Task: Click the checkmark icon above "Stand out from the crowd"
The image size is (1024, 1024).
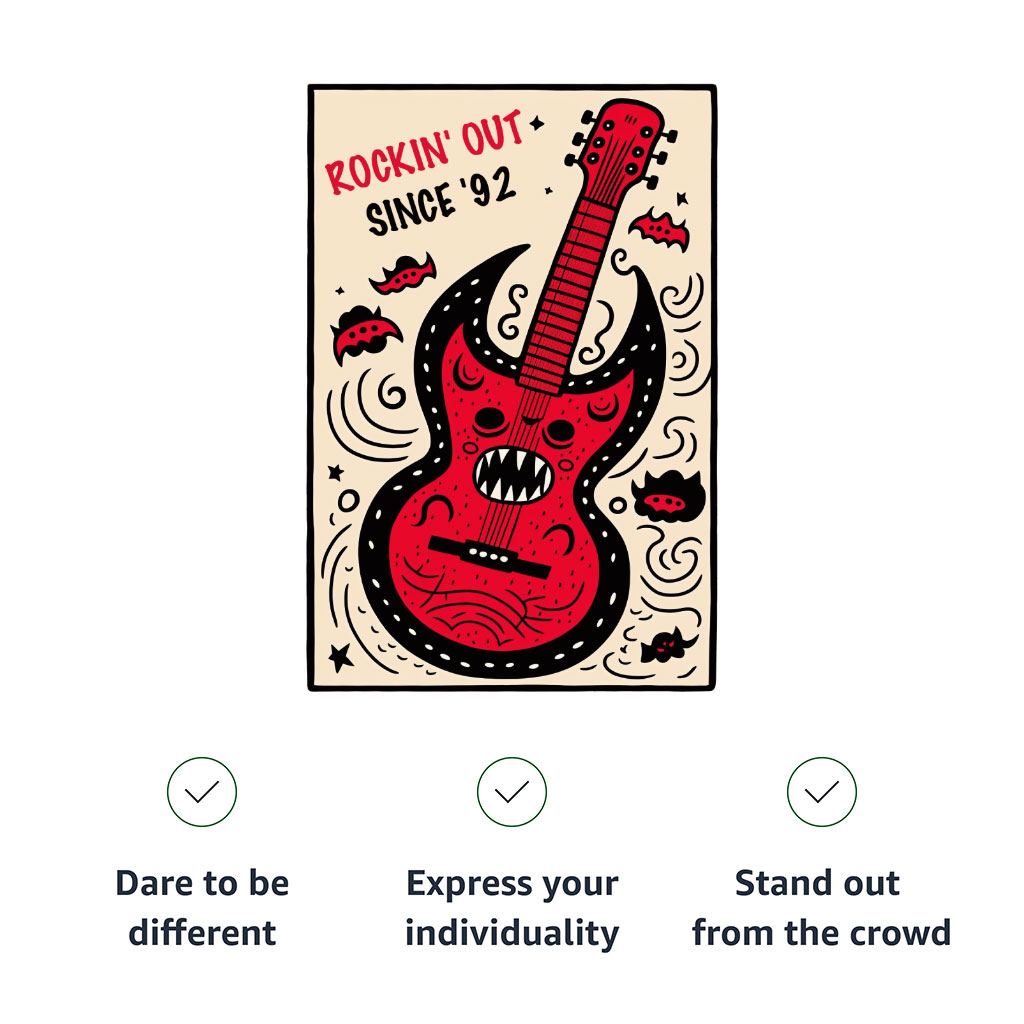Action: (x=821, y=792)
